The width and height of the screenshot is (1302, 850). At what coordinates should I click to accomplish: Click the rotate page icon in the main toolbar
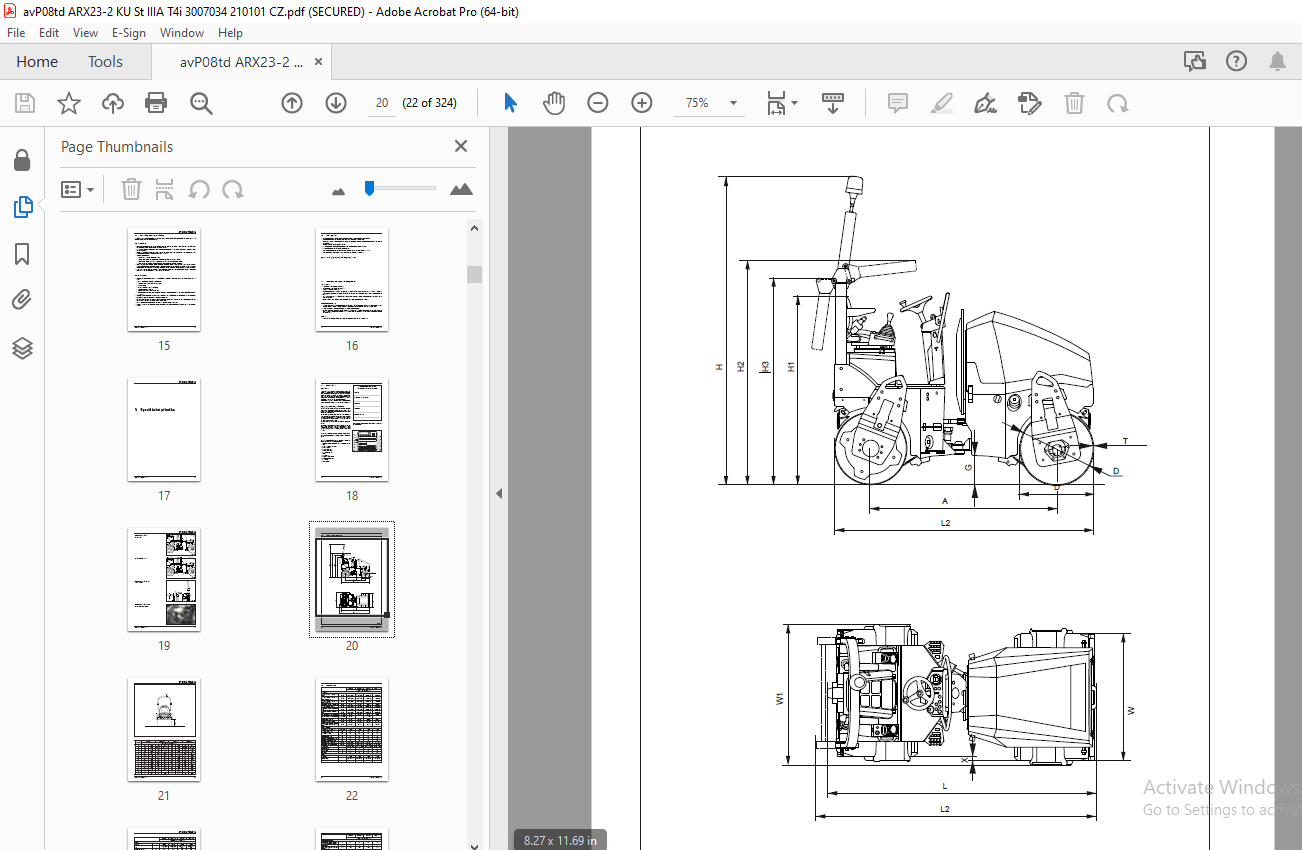(x=1118, y=103)
